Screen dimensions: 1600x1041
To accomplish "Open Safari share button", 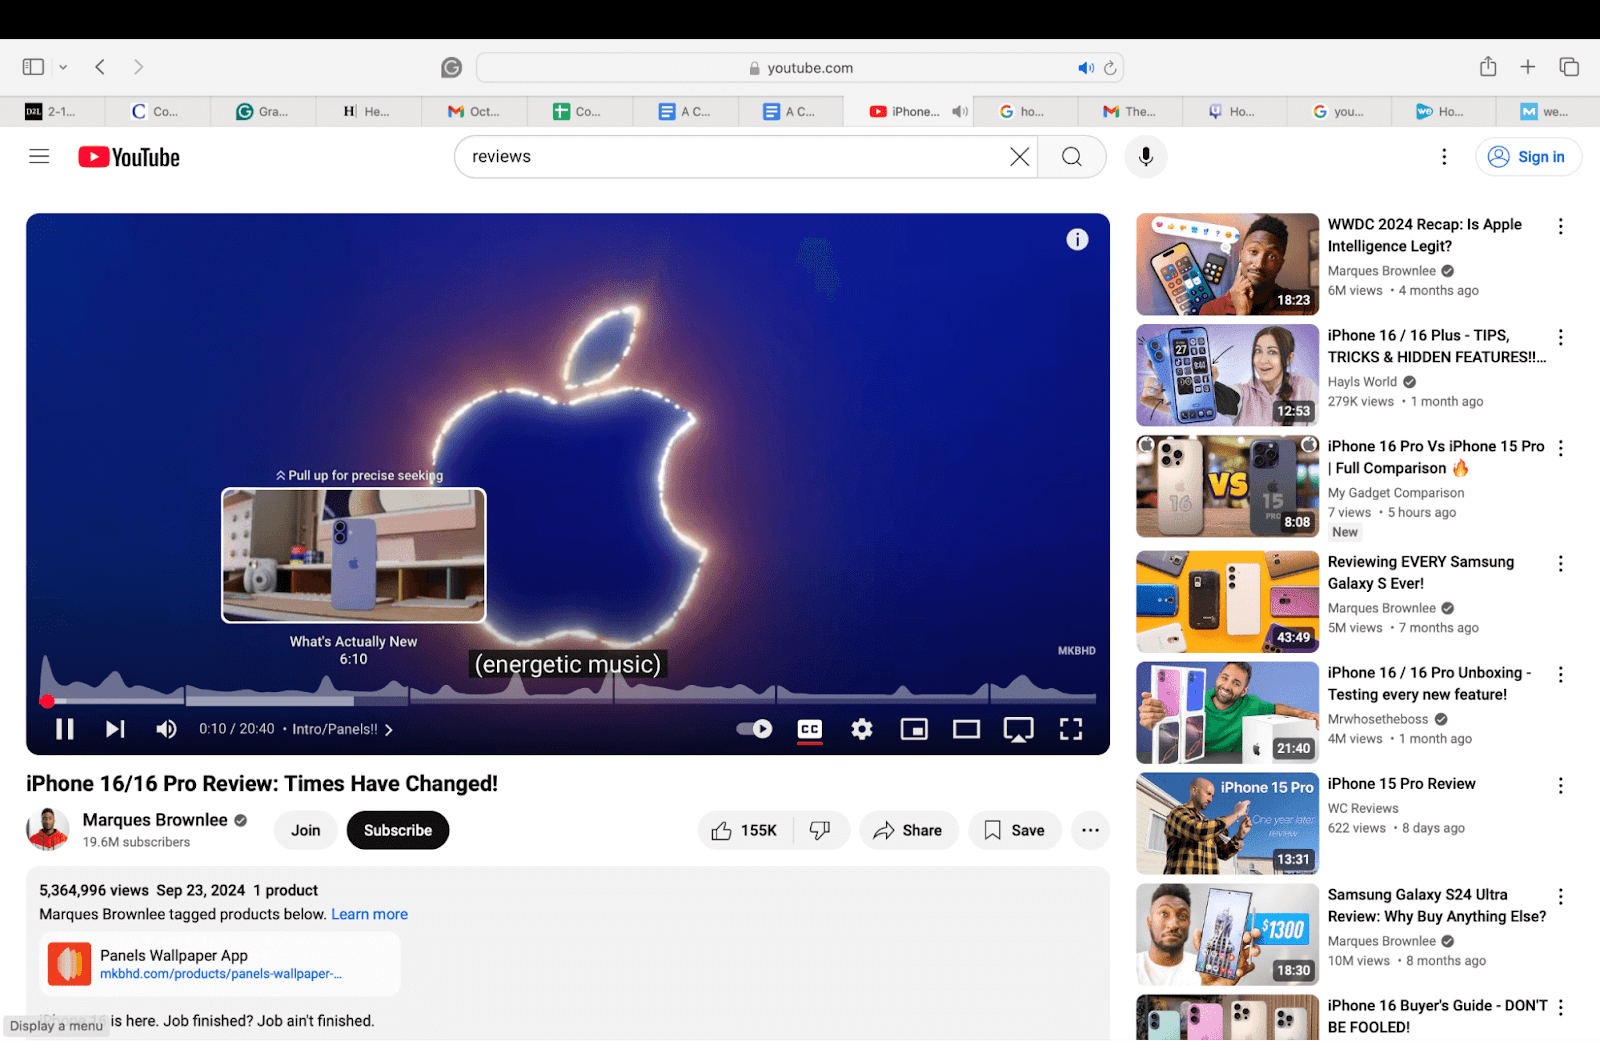I will click(x=1488, y=66).
